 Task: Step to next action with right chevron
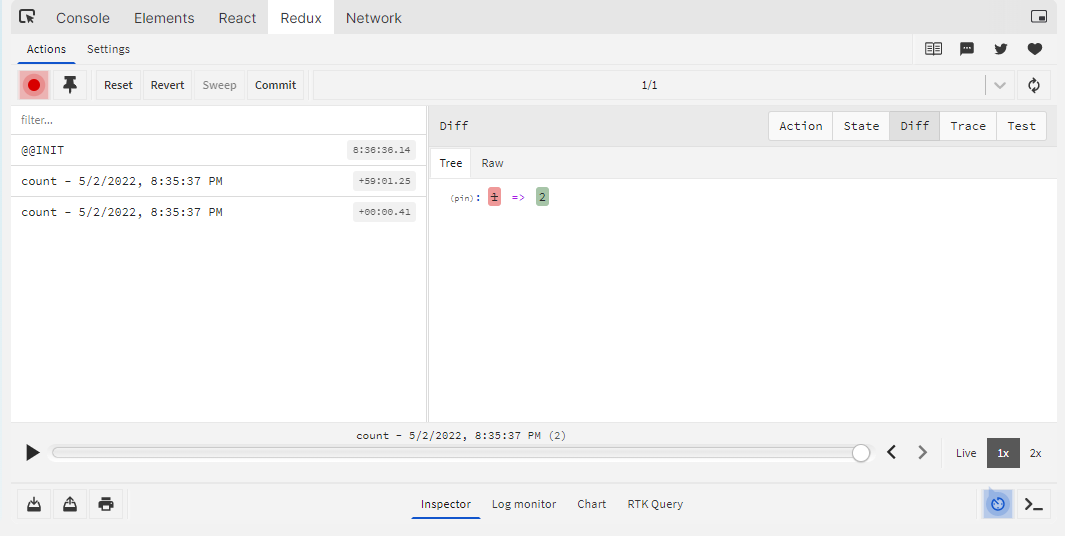click(922, 452)
